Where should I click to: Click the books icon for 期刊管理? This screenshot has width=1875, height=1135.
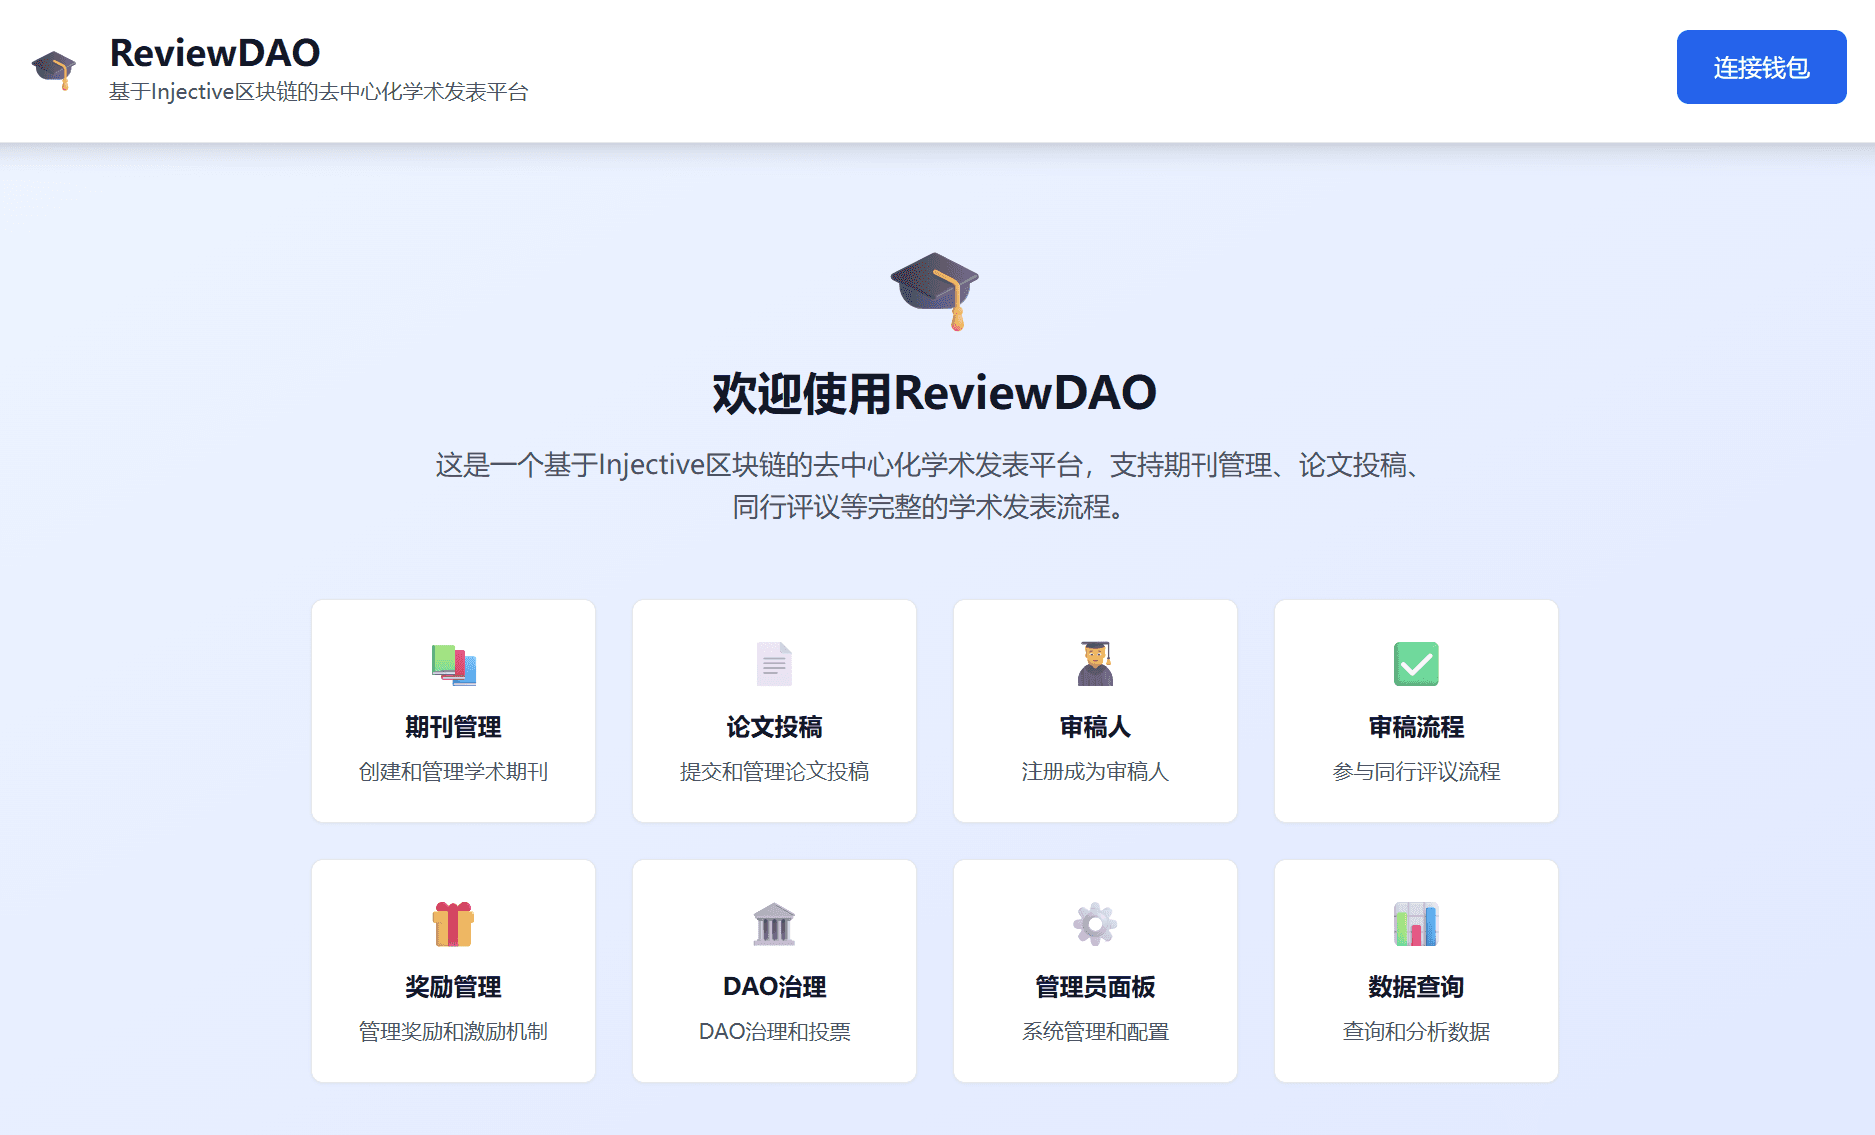coord(453,664)
